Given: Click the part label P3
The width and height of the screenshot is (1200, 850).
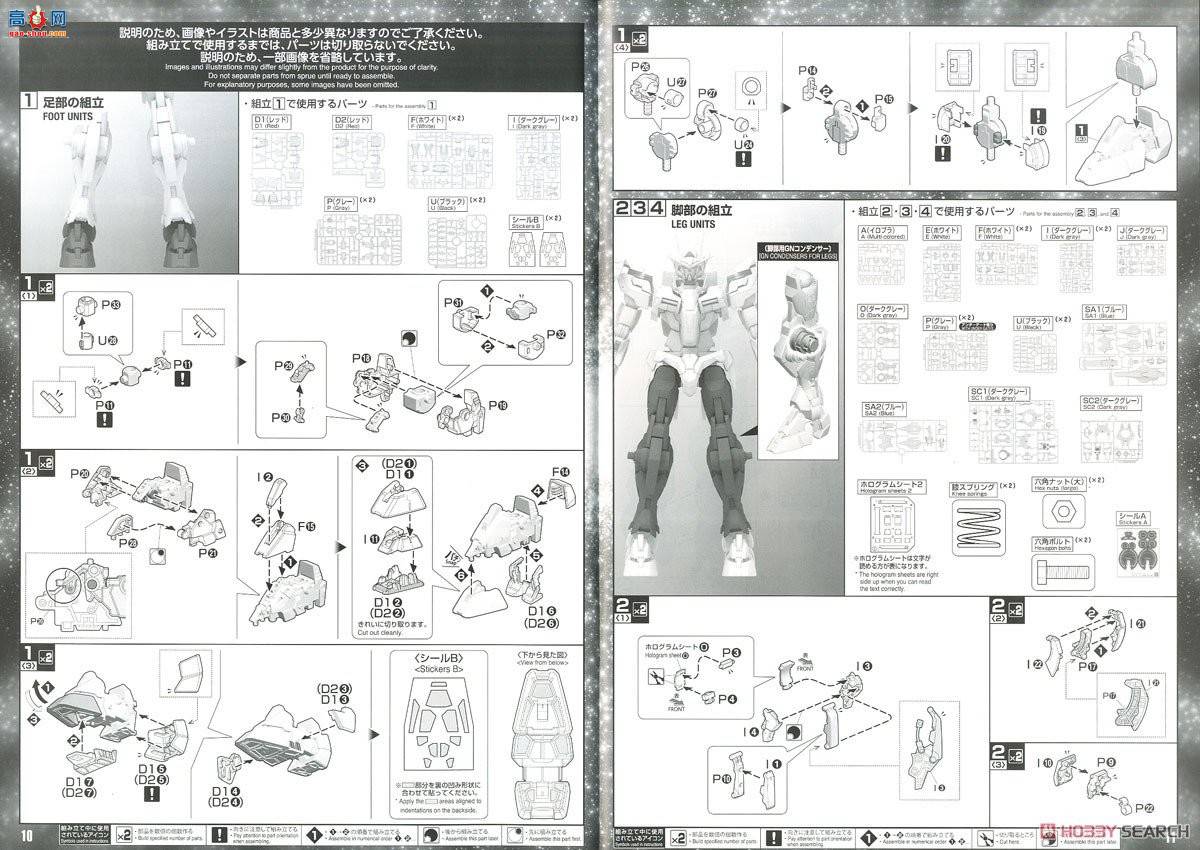Looking at the screenshot, I should point(730,652).
